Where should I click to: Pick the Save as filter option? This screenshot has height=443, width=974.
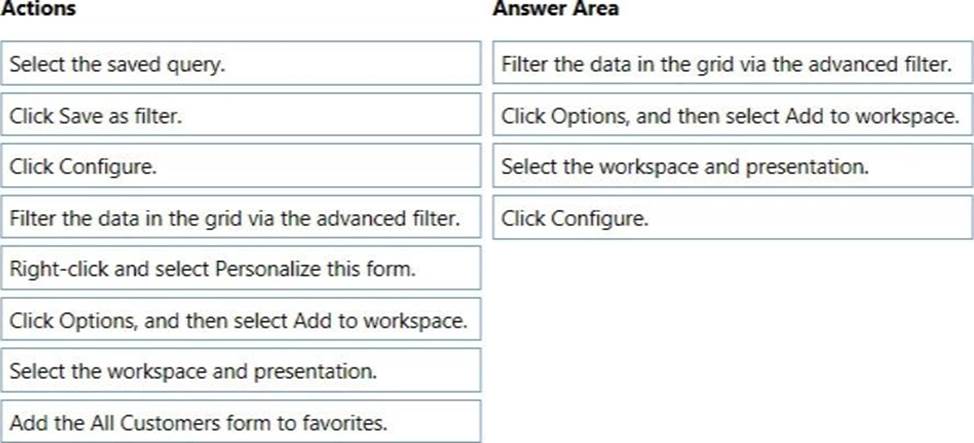point(241,115)
